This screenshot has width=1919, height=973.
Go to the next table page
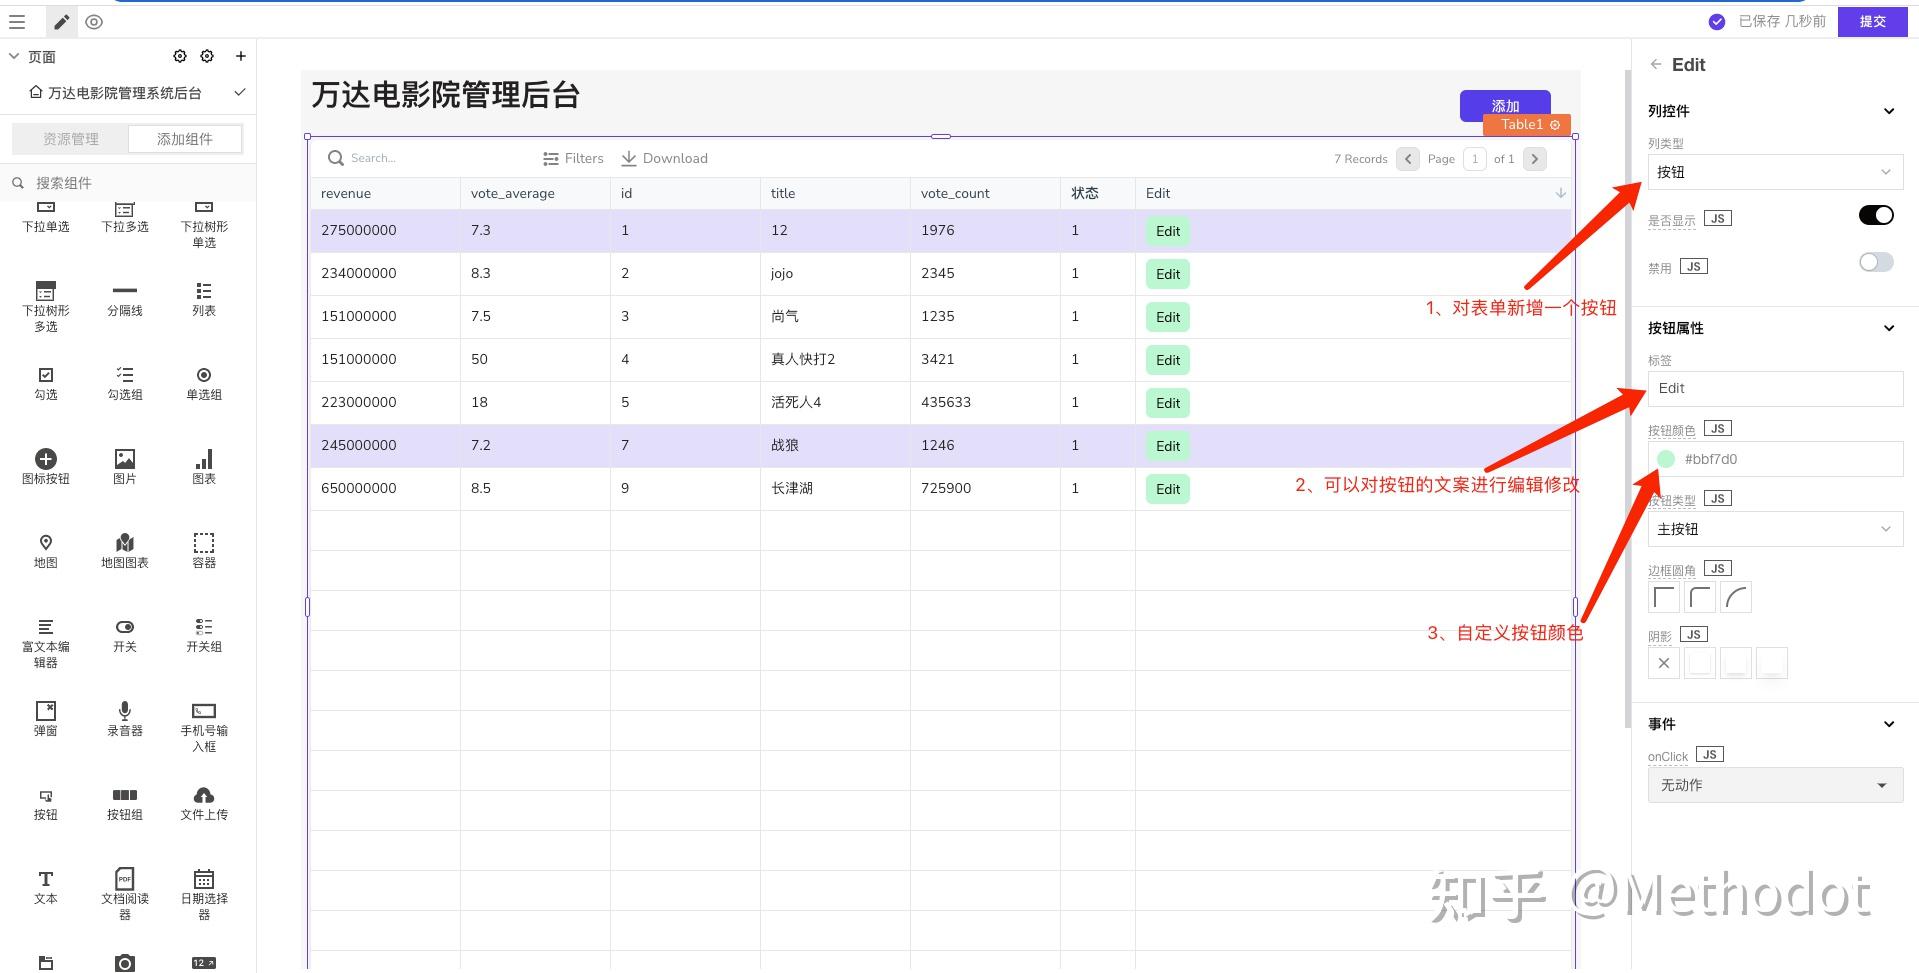[x=1535, y=158]
